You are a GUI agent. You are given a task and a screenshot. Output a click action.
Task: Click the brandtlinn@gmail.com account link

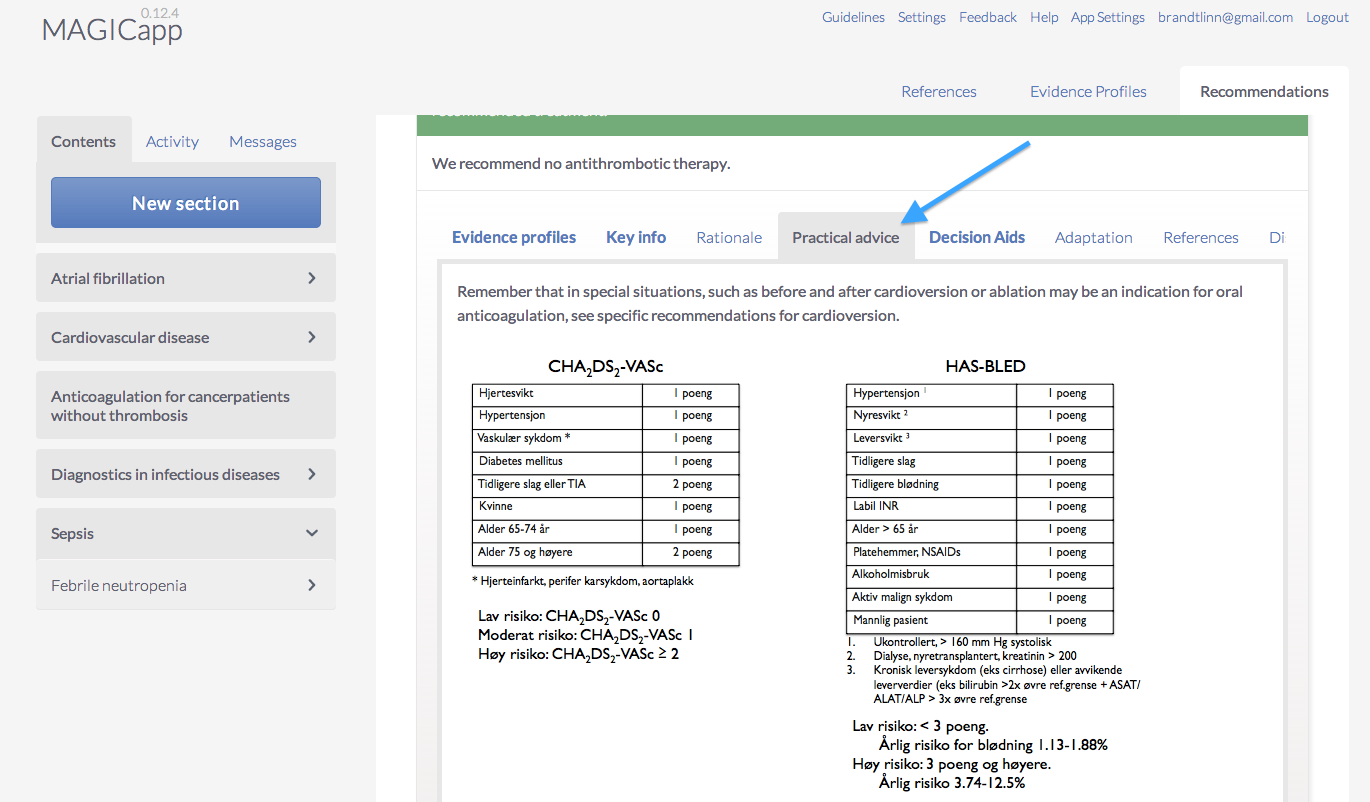tap(1225, 17)
